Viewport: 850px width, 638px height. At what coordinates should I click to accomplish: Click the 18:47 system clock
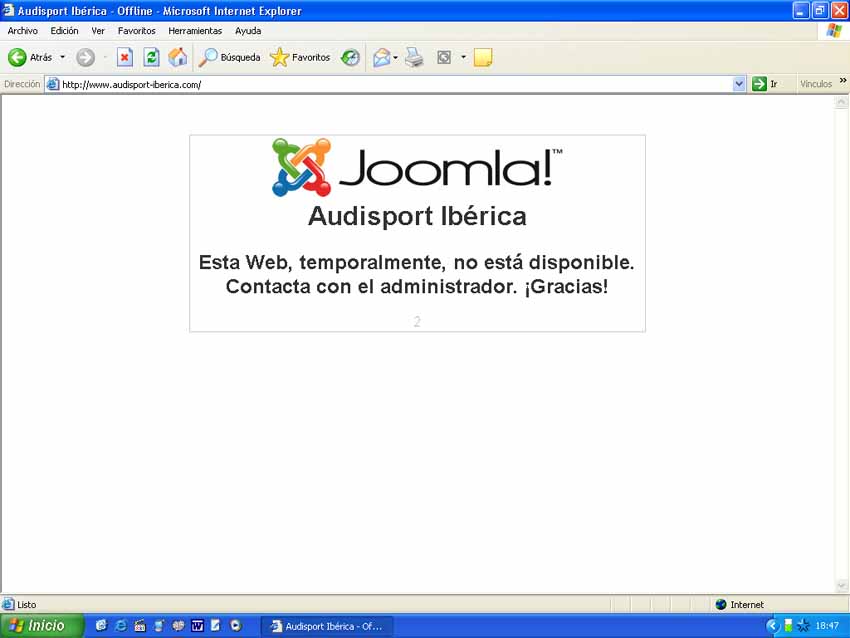pyautogui.click(x=827, y=626)
